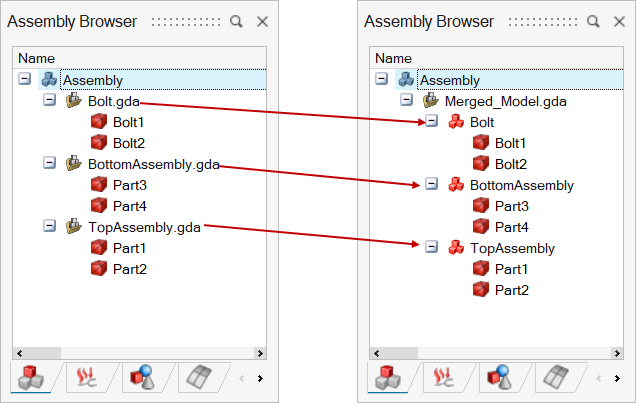The height and width of the screenshot is (403, 636).
Task: Click the Bolt1 part cube icon in left browser
Action: tap(99, 121)
